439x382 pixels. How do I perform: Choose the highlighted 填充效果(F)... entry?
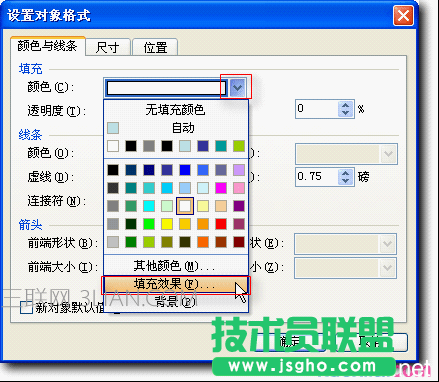click(176, 284)
